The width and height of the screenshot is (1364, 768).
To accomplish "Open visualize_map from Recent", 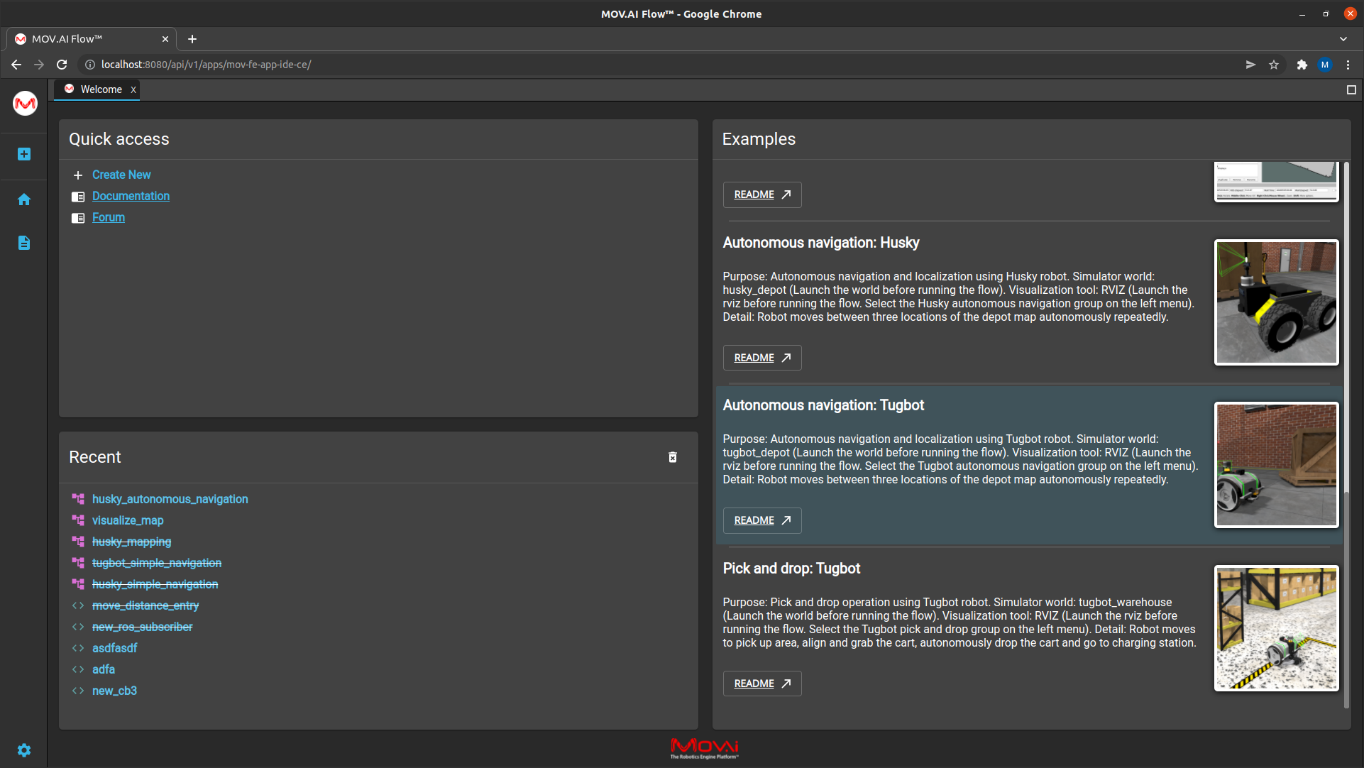I will [128, 520].
